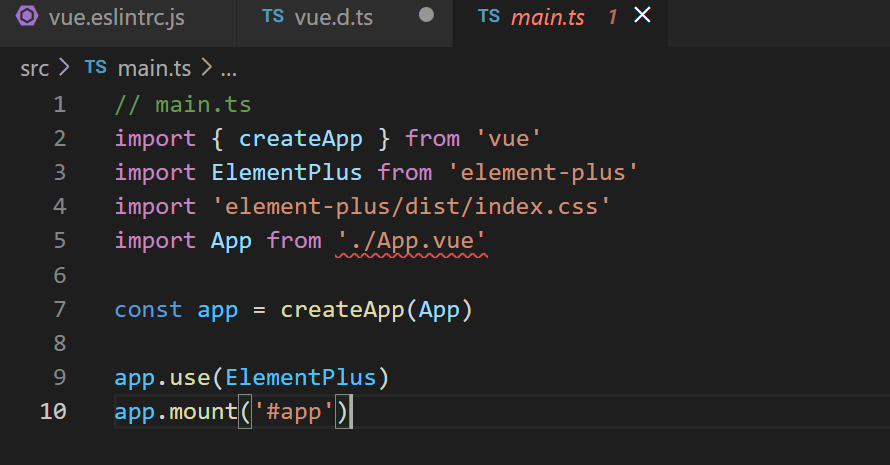The image size is (890, 465).
Task: Click the 'vue' import string
Action: point(509,139)
